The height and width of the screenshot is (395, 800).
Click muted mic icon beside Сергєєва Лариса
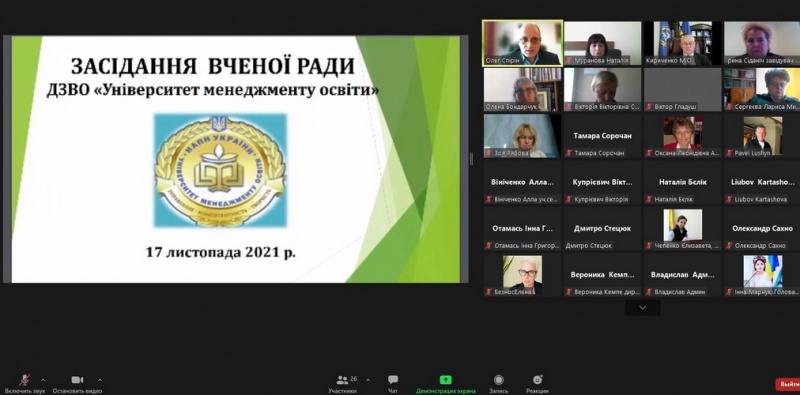pyautogui.click(x=729, y=107)
